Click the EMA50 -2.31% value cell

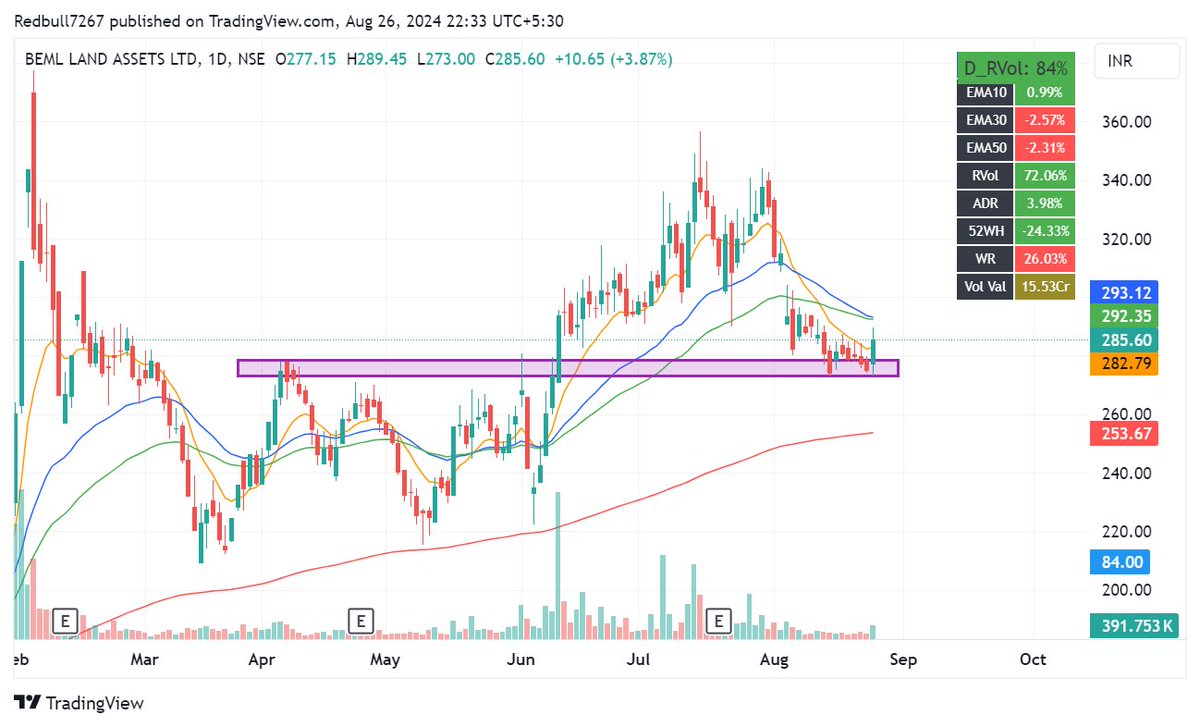(1043, 147)
